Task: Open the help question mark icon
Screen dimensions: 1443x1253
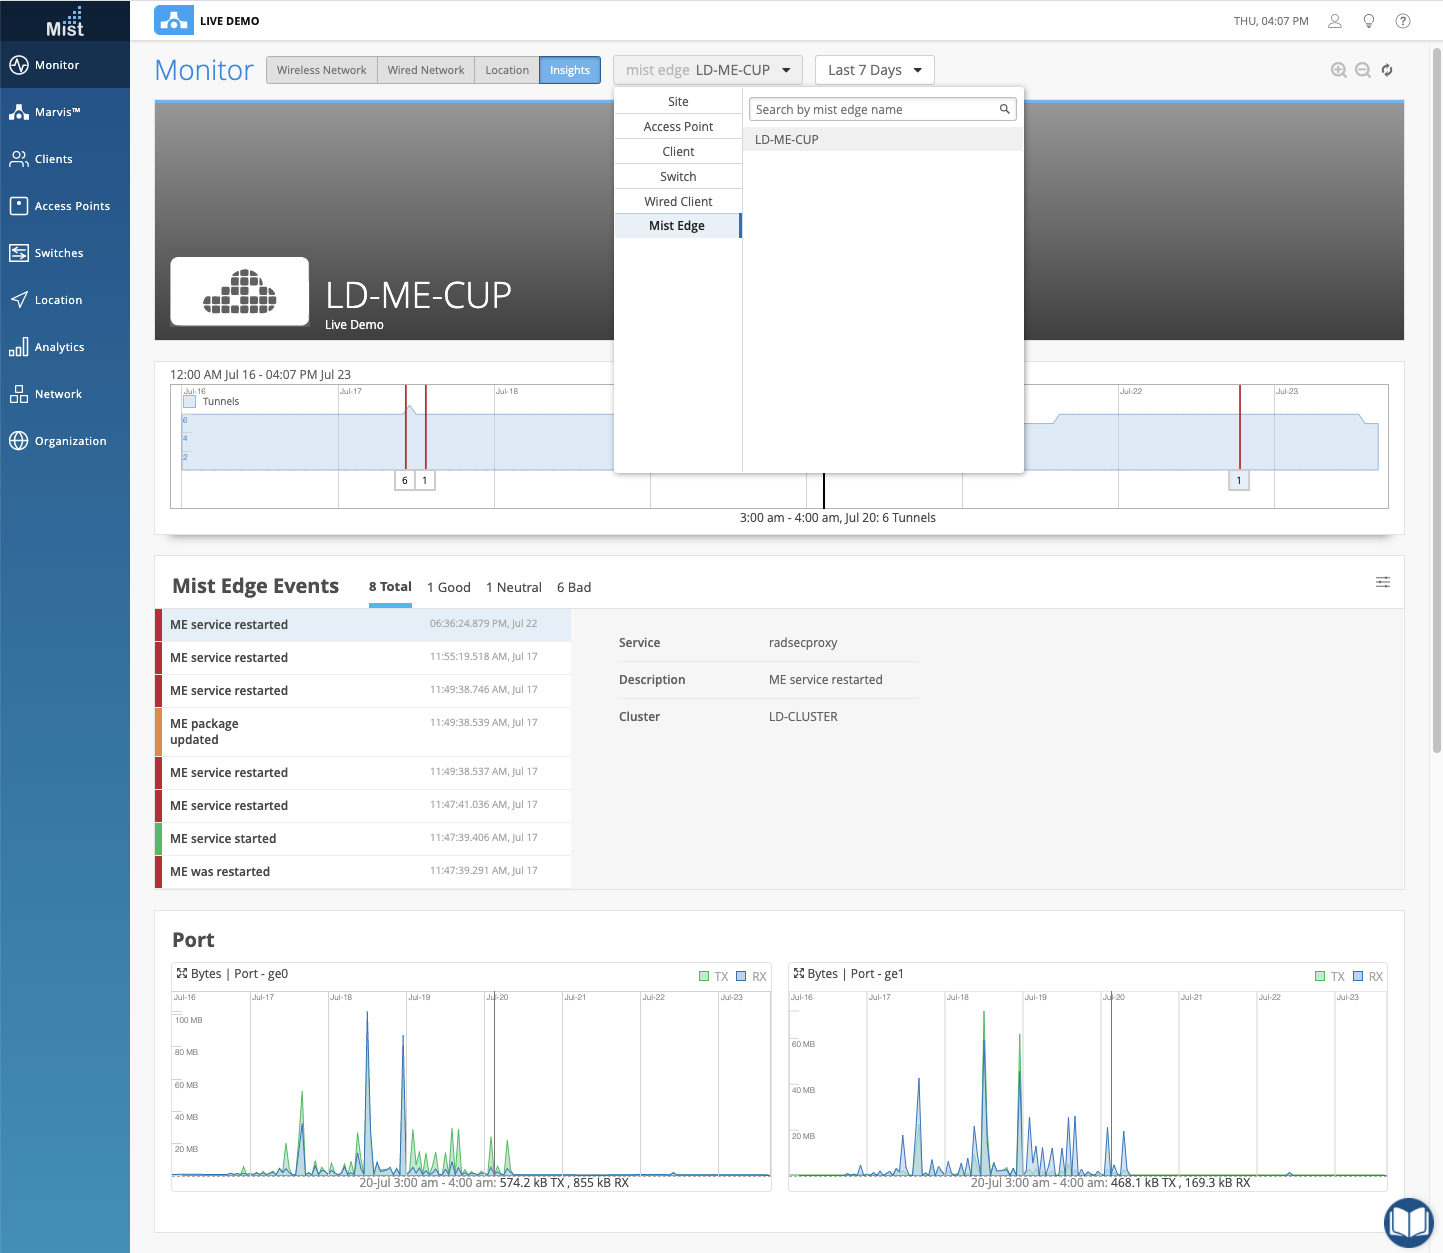Action: tap(1403, 21)
